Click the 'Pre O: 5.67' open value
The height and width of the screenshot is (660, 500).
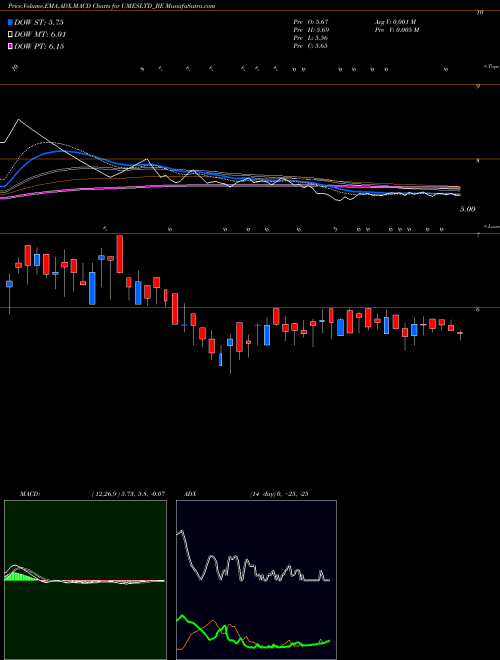tap(311, 21)
